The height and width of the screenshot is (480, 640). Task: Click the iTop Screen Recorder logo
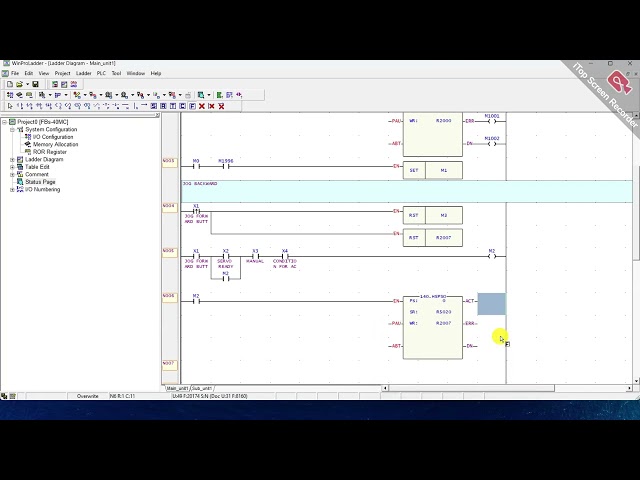(619, 82)
